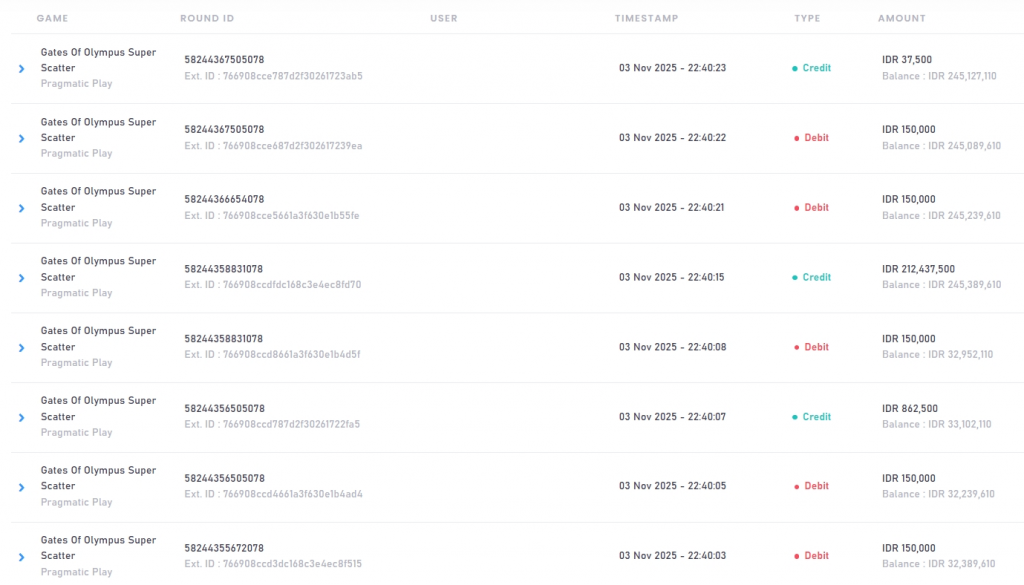Click the Credit status for IDR 212,437,500
Viewport: 1024px width, 585px height.
coord(816,277)
